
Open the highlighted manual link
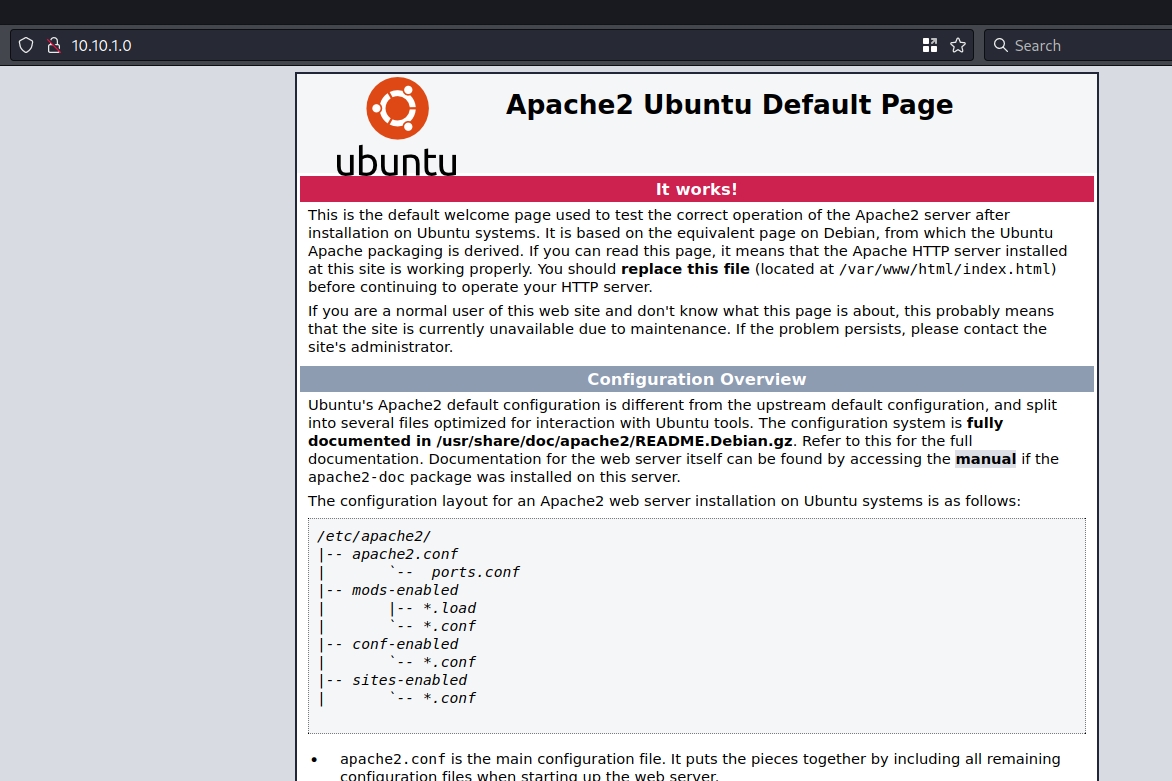point(985,459)
